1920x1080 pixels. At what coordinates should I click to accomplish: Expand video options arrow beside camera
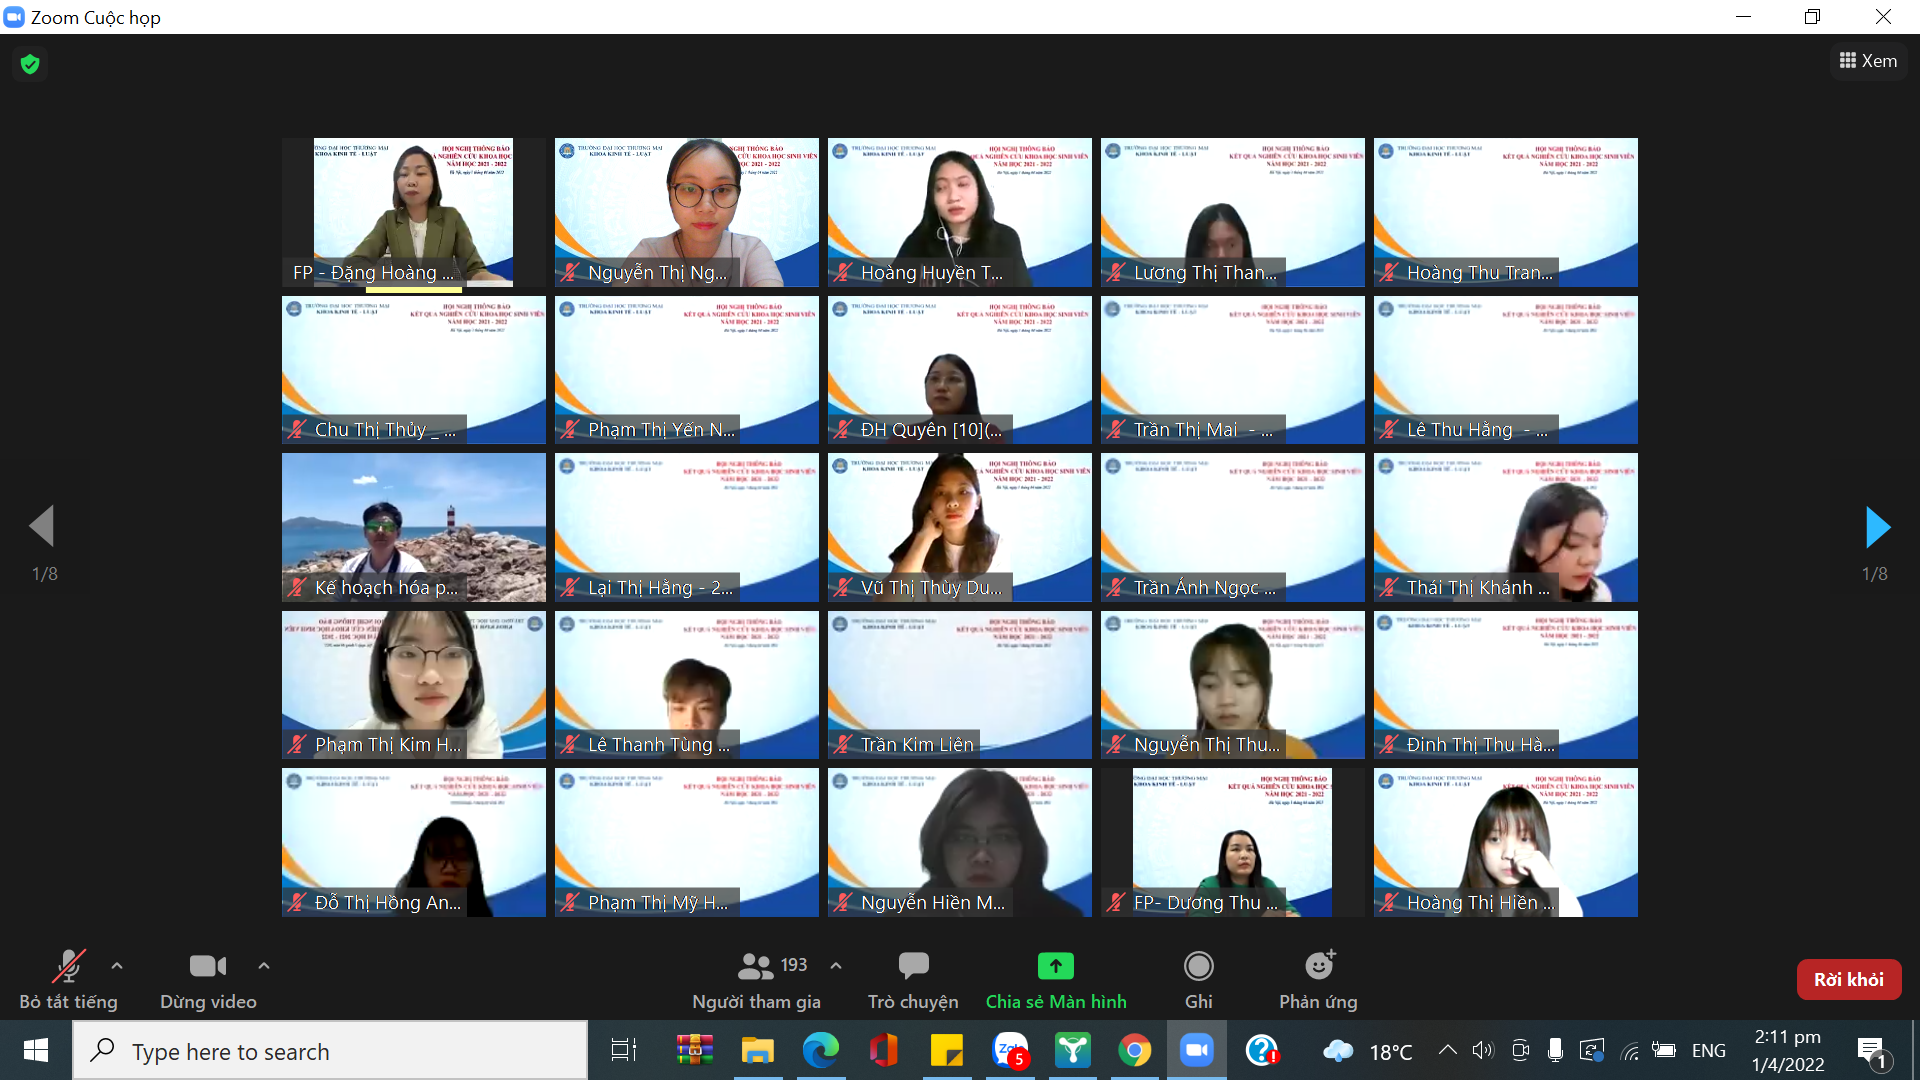(x=264, y=966)
